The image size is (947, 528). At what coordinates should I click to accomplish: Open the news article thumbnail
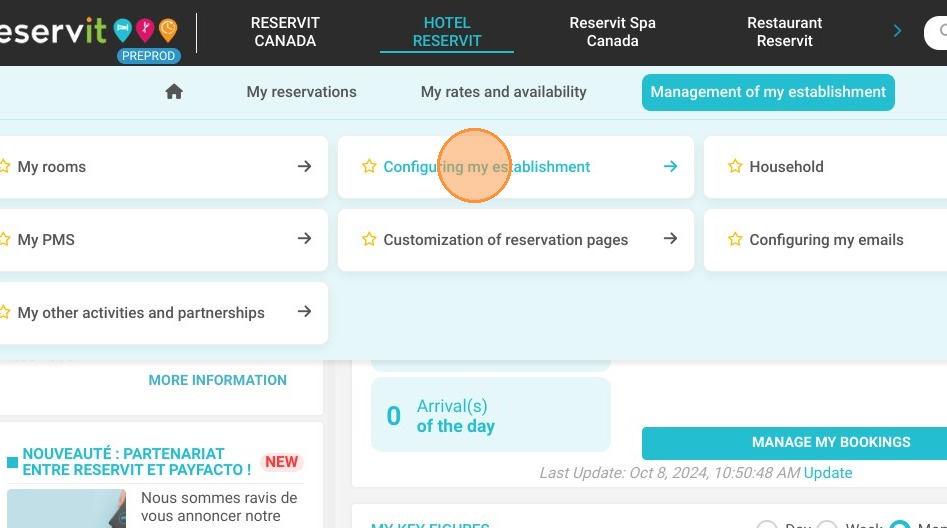pyautogui.click(x=66, y=509)
